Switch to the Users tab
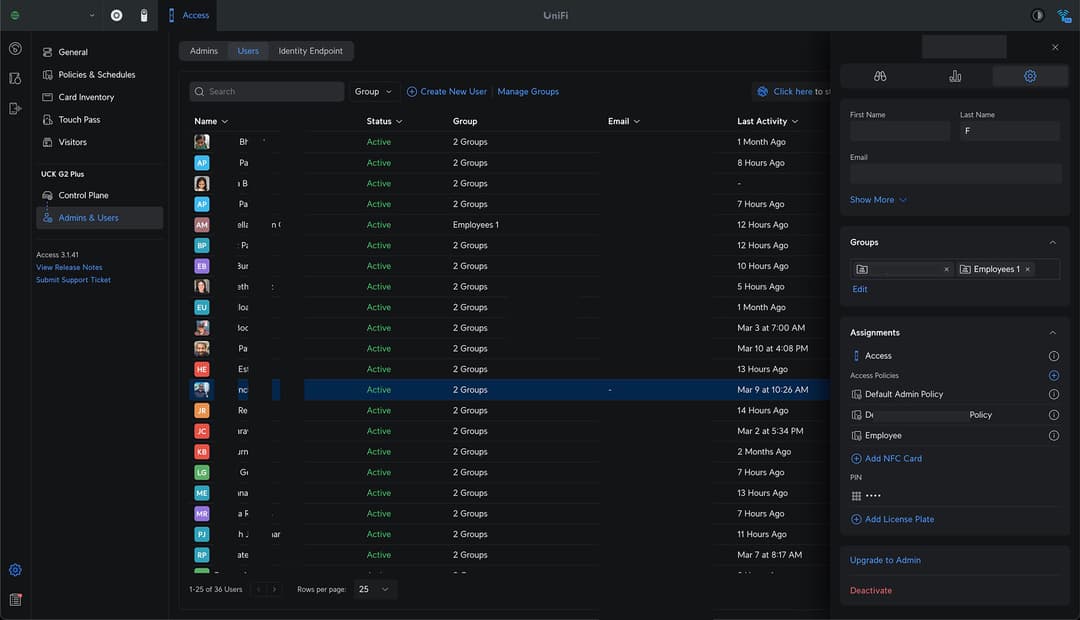 tap(248, 51)
